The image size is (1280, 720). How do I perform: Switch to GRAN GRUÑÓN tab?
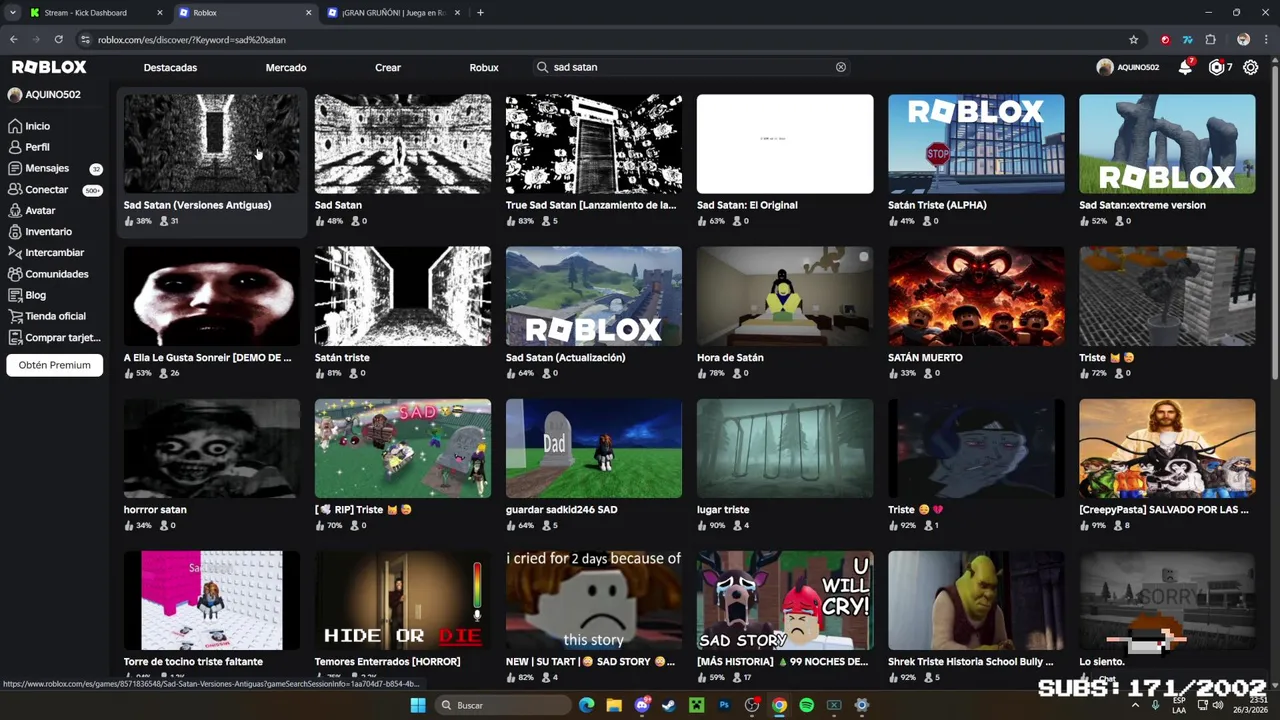coord(395,13)
